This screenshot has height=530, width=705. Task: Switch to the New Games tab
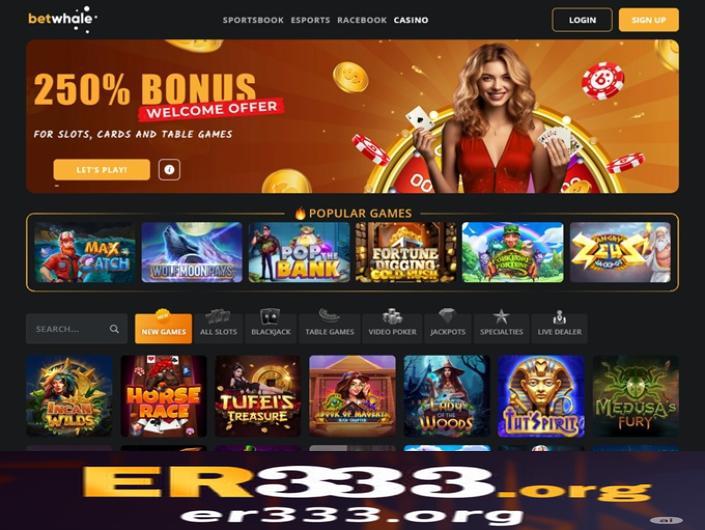[164, 328]
